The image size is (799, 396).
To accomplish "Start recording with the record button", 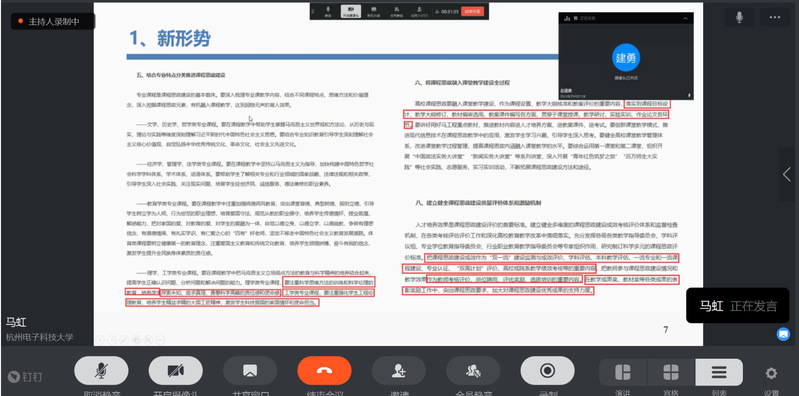I will tap(547, 371).
